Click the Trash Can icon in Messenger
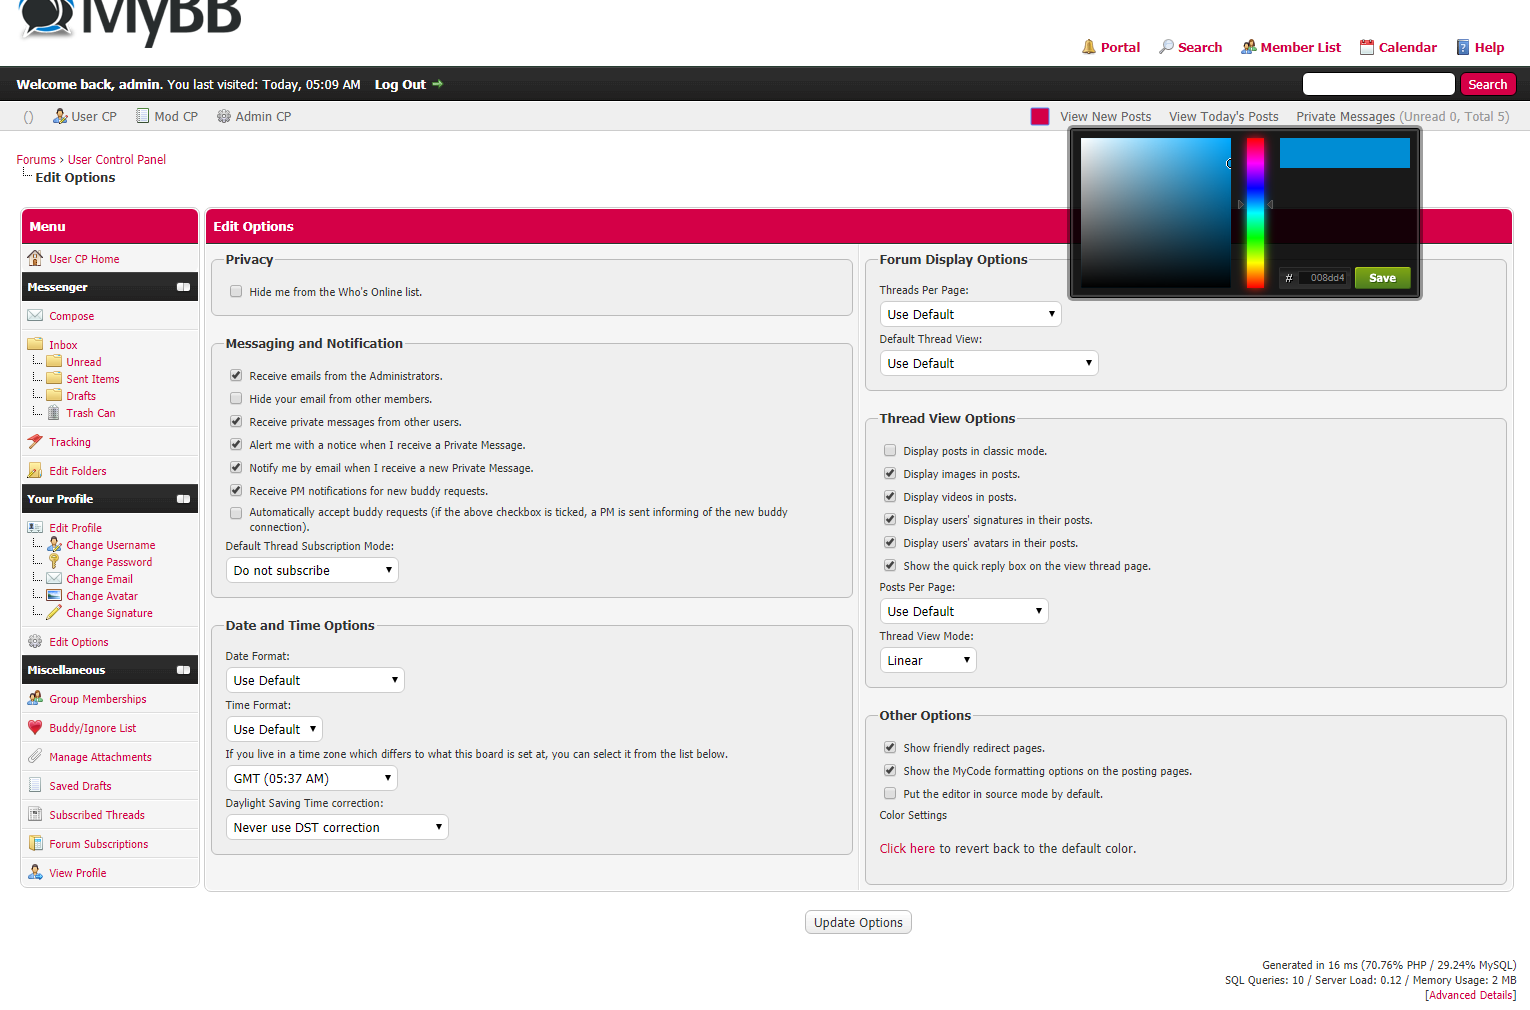1530x1010 pixels. (x=54, y=413)
